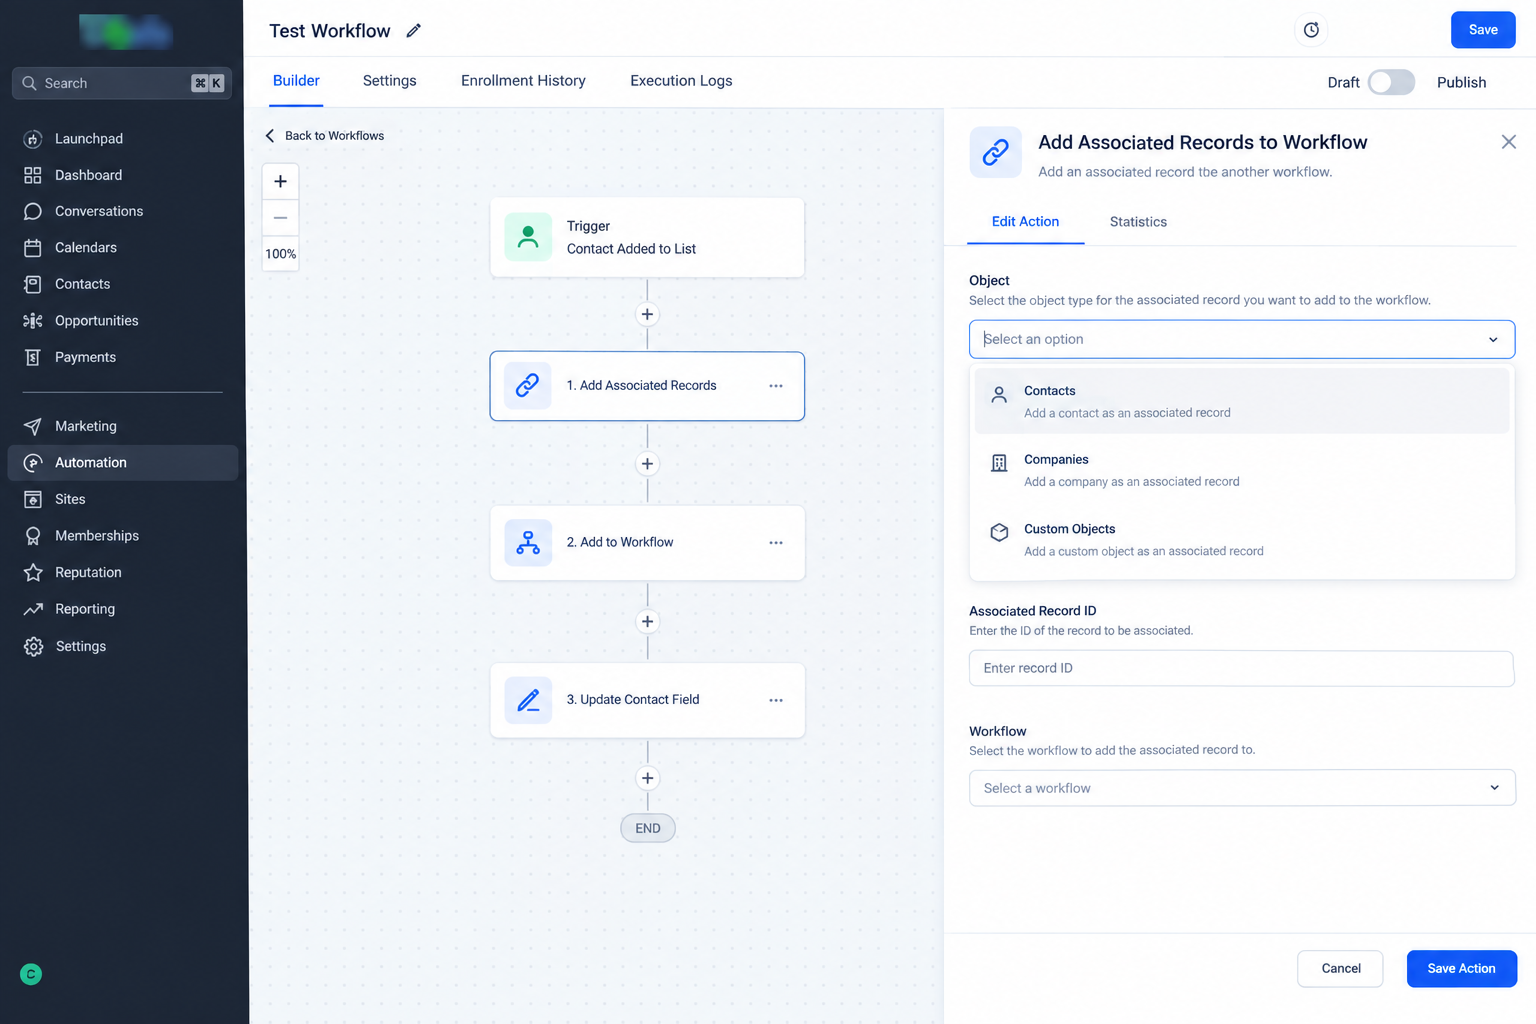Open the version history clock icon
The height and width of the screenshot is (1024, 1536).
1311,30
